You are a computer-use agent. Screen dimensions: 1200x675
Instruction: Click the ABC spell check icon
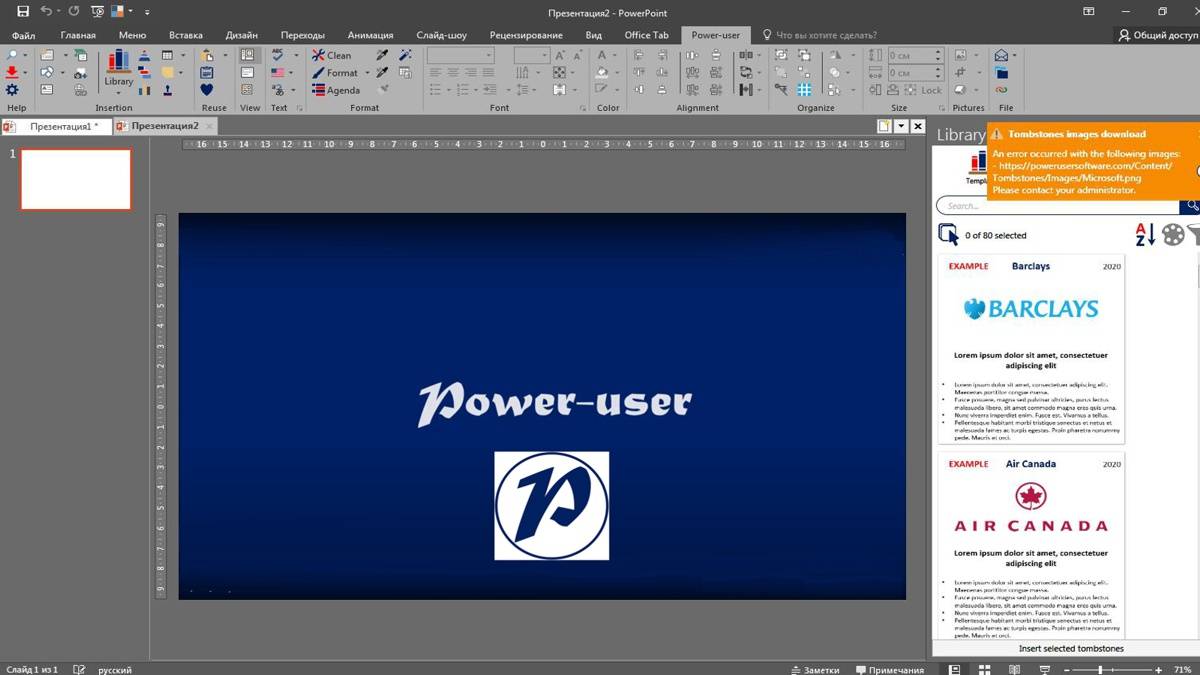click(277, 56)
